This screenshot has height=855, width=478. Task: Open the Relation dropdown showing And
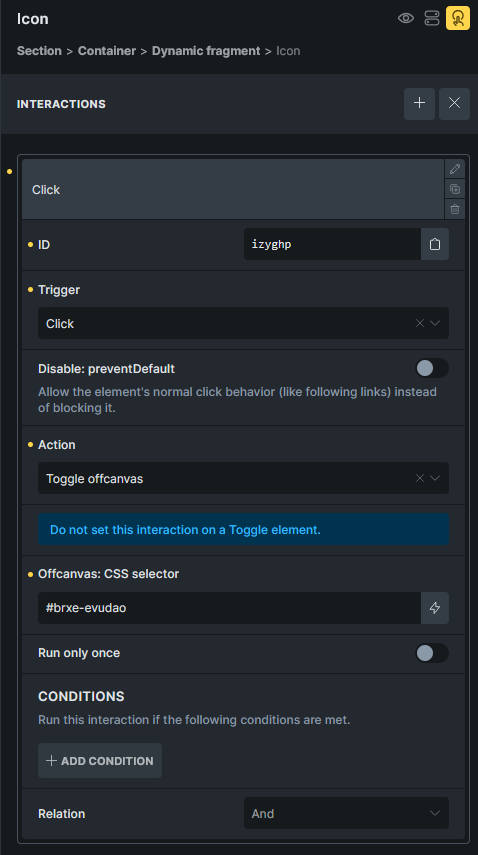(346, 814)
